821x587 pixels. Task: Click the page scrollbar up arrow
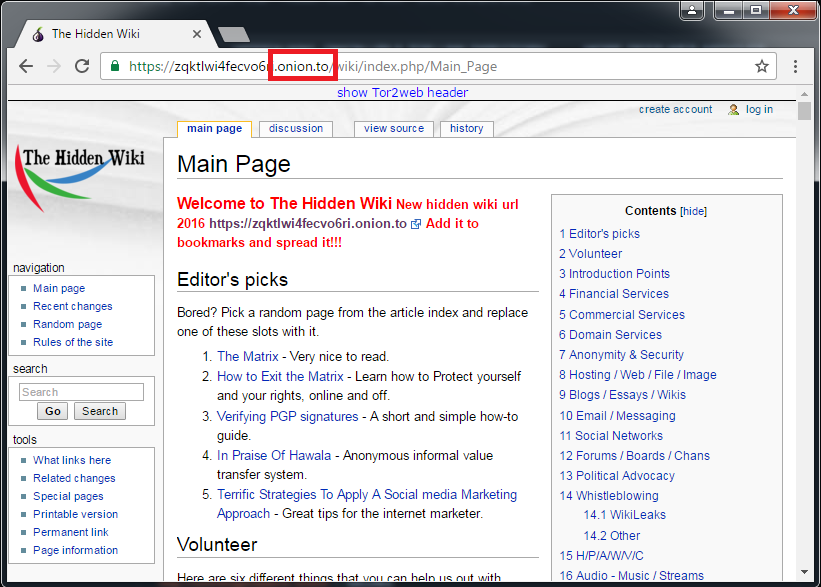804,94
